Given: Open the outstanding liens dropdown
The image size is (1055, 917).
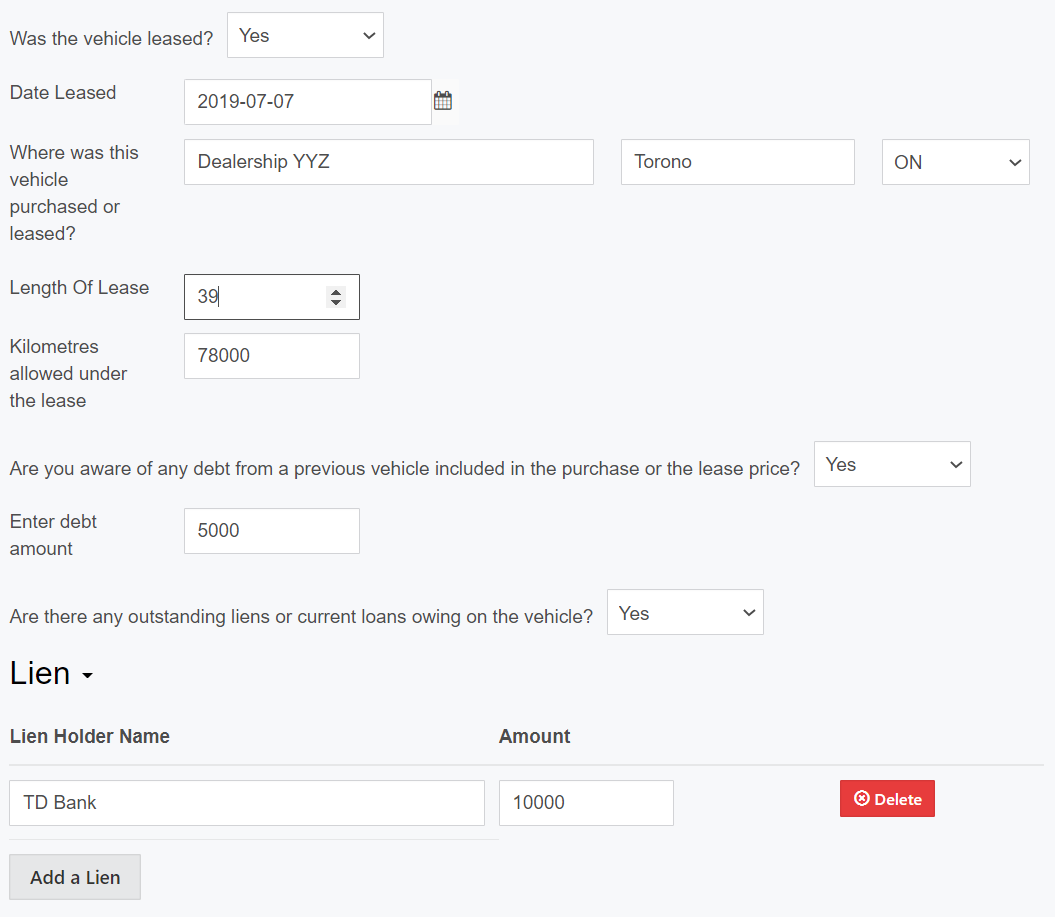Looking at the screenshot, I should pos(685,613).
